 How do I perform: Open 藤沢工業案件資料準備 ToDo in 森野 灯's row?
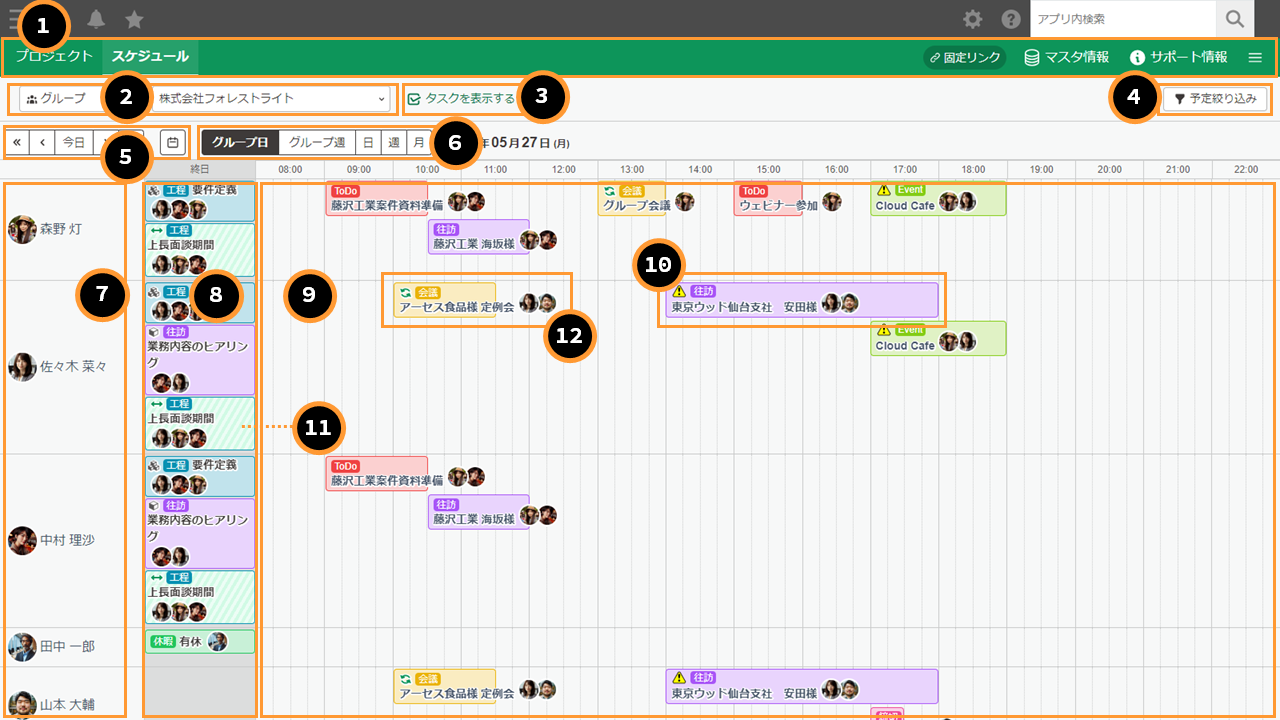[x=377, y=198]
